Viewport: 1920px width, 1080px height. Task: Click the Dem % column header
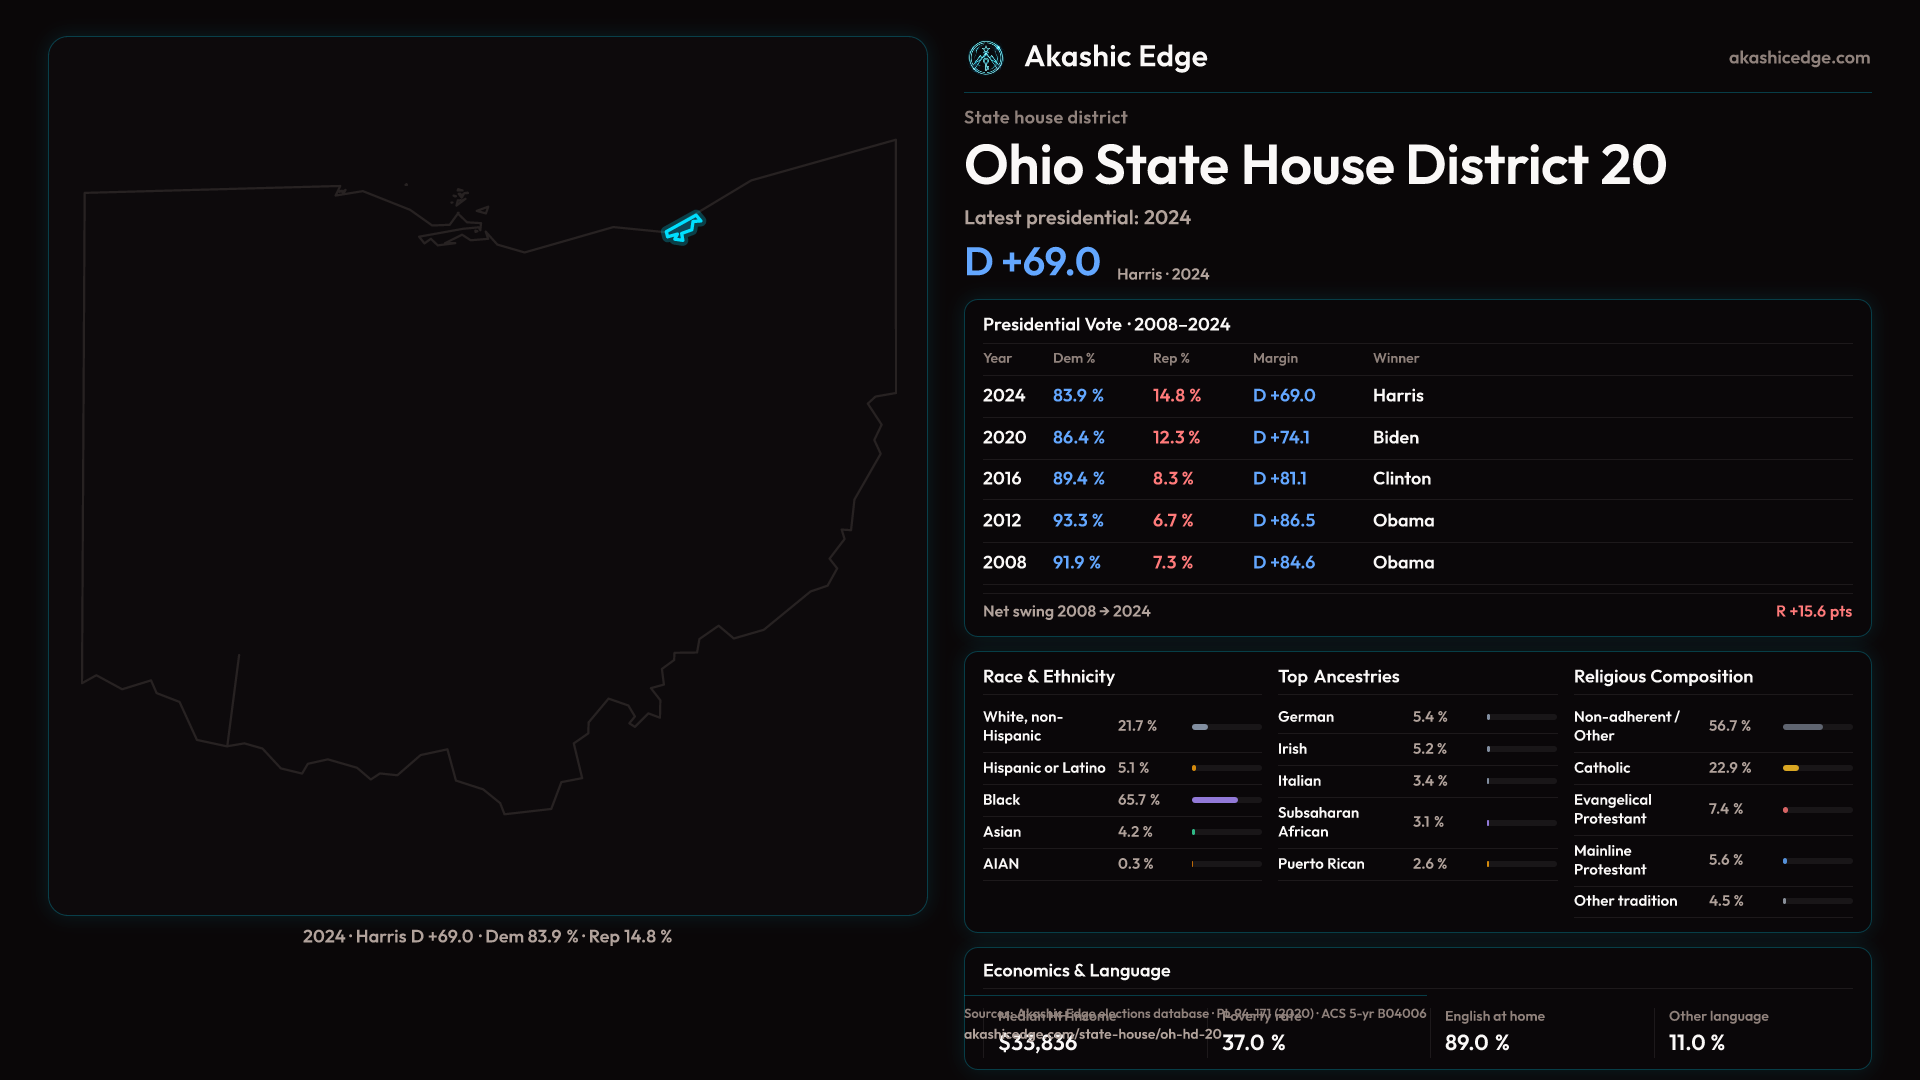pyautogui.click(x=1073, y=358)
